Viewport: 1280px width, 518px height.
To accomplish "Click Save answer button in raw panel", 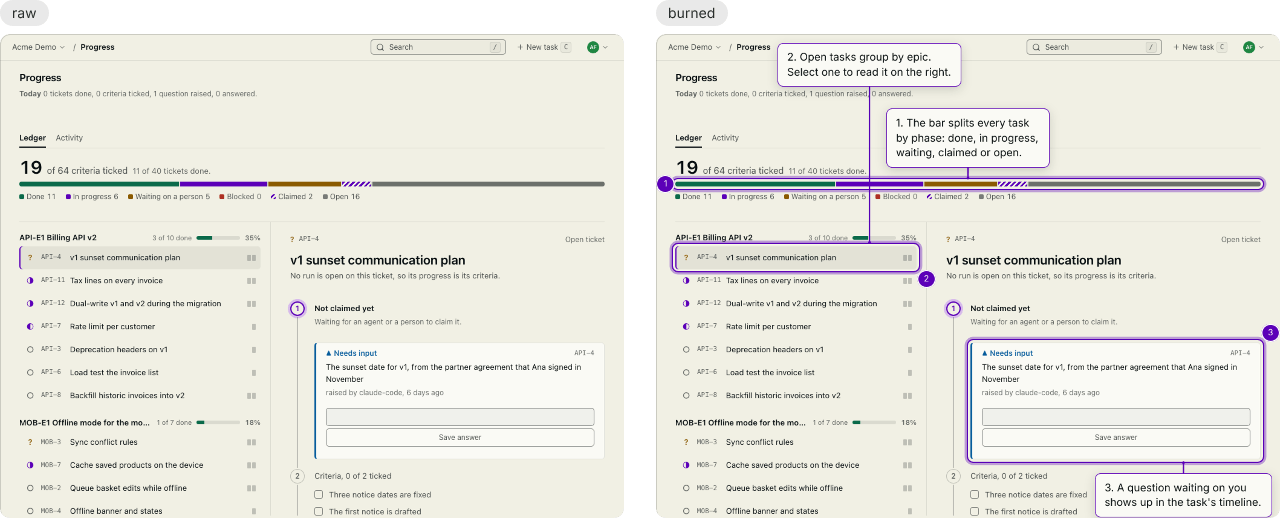I will tap(460, 437).
